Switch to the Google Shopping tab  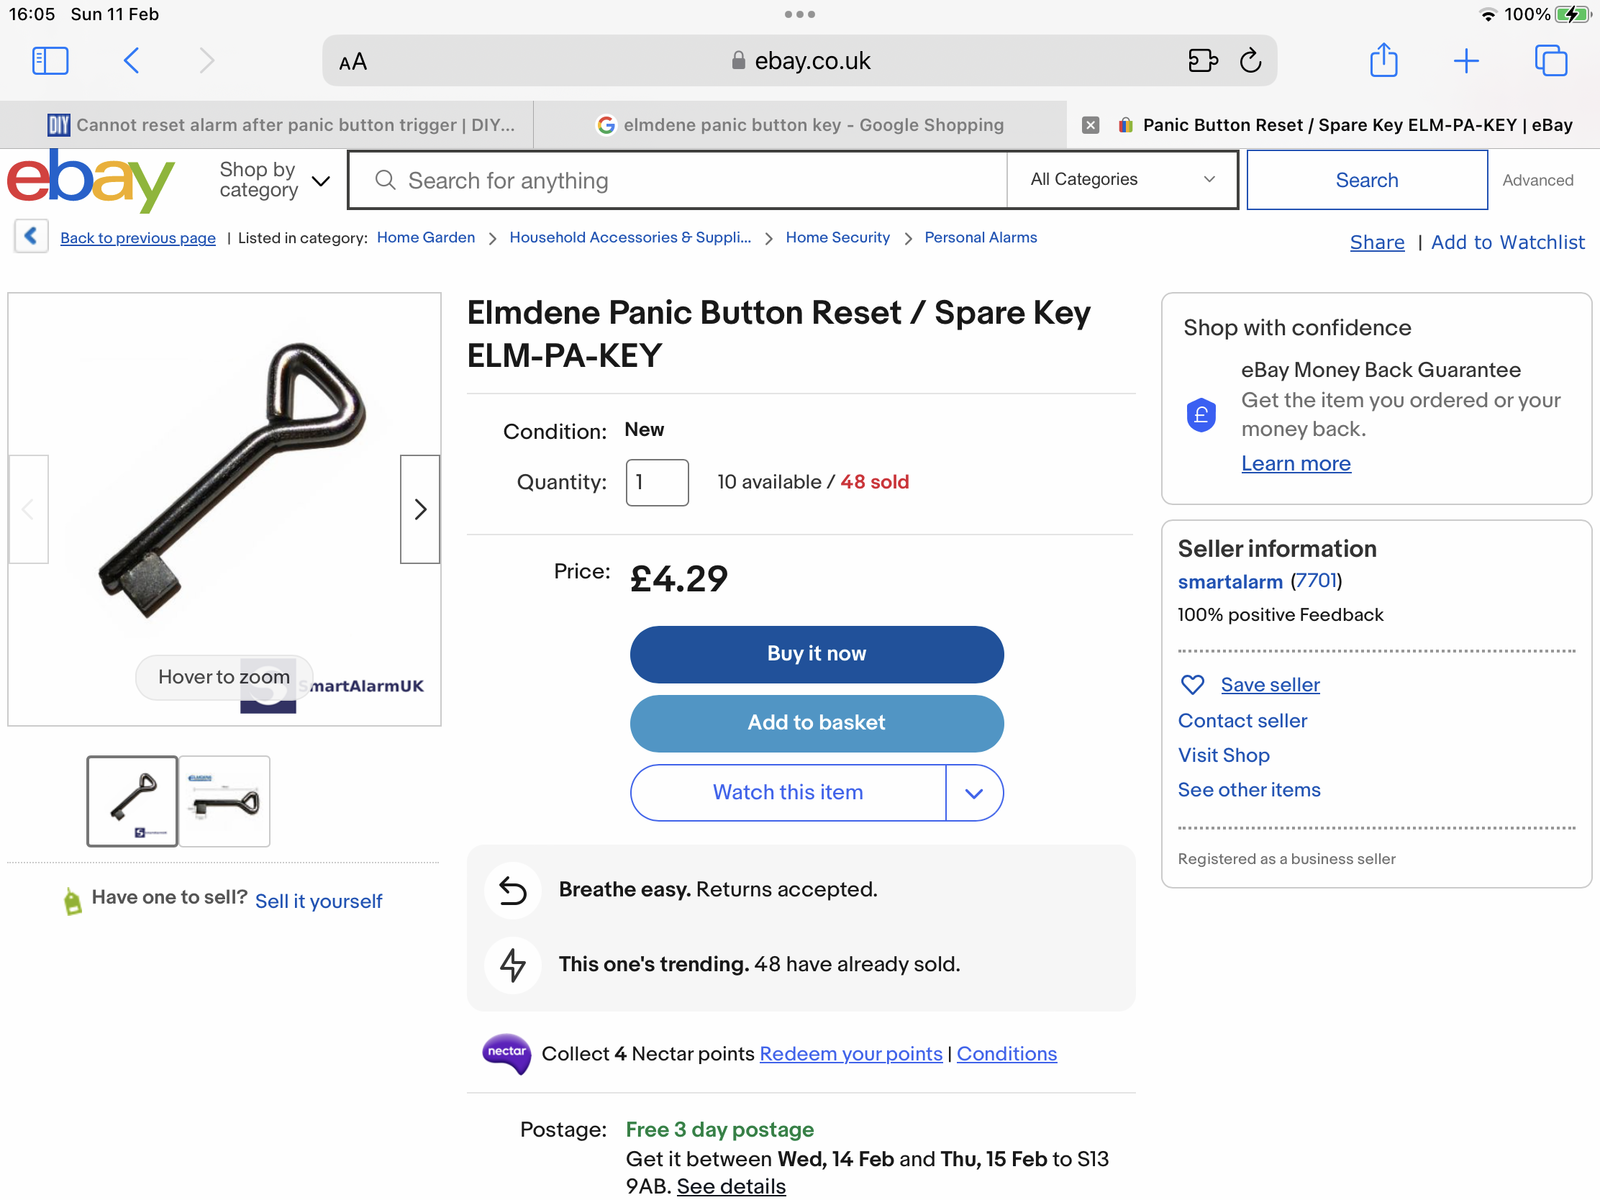(800, 125)
